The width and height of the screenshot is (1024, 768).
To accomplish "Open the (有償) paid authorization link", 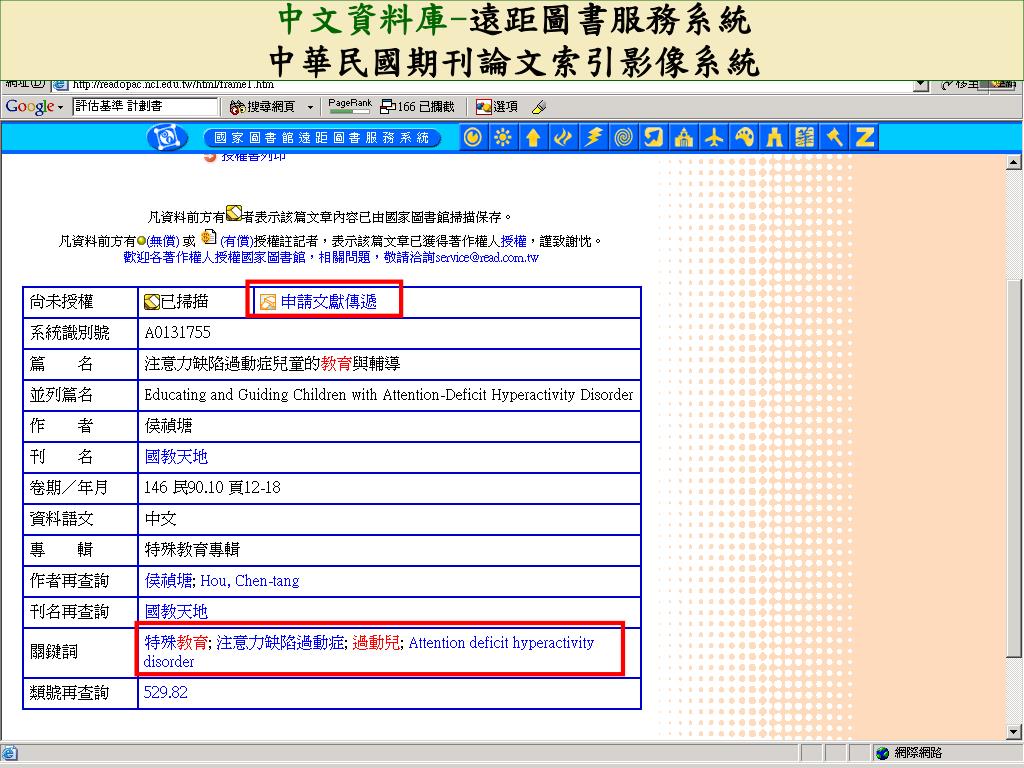I will point(236,241).
